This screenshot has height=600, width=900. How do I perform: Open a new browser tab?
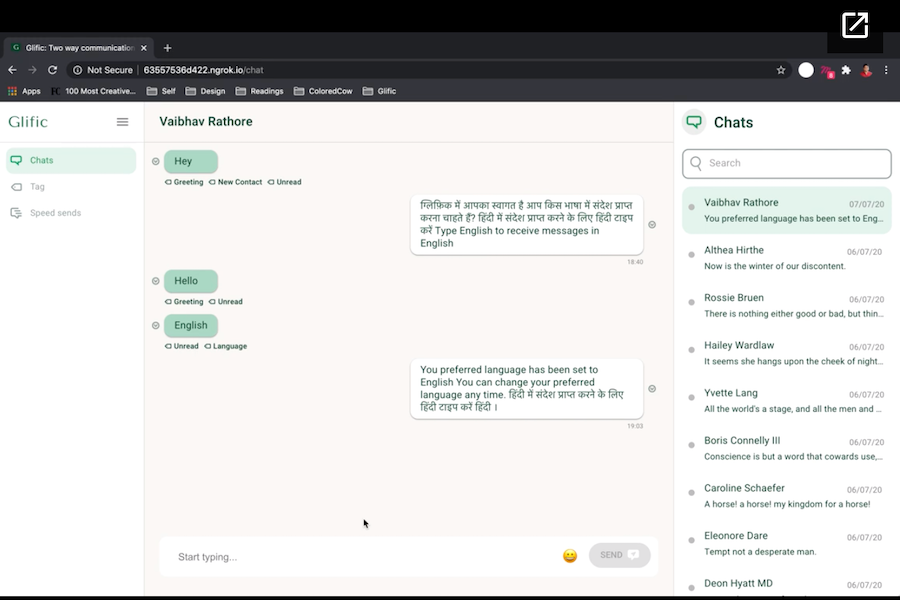[x=168, y=48]
